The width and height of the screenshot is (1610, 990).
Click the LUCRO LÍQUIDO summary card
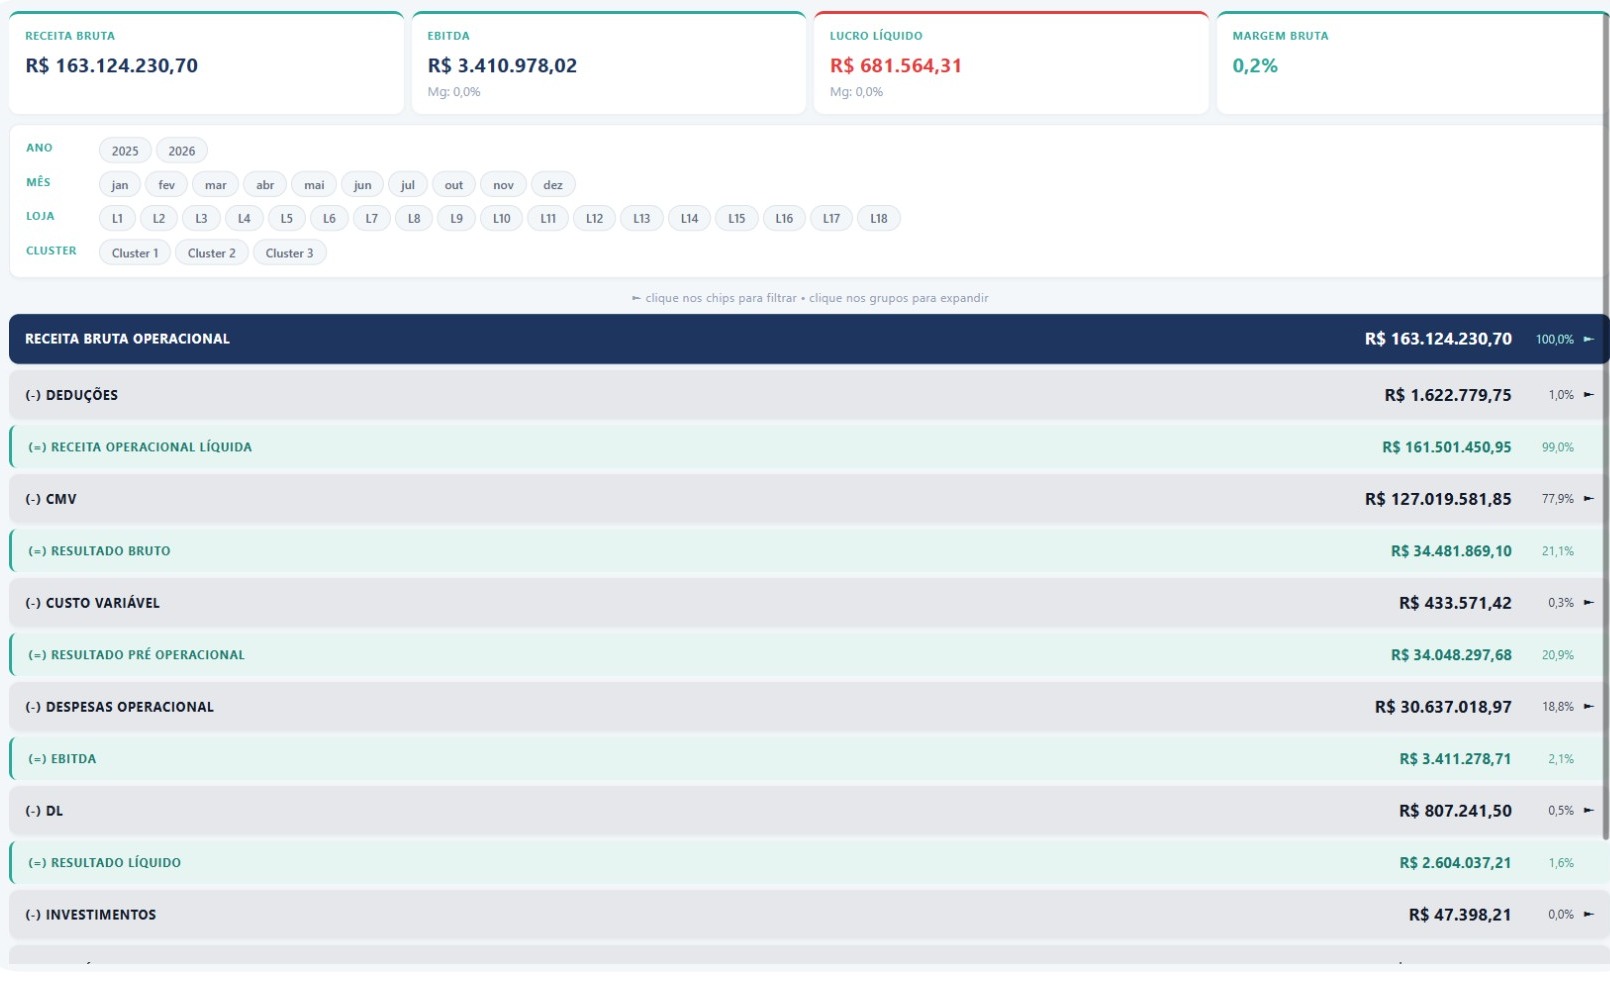pos(1011,63)
